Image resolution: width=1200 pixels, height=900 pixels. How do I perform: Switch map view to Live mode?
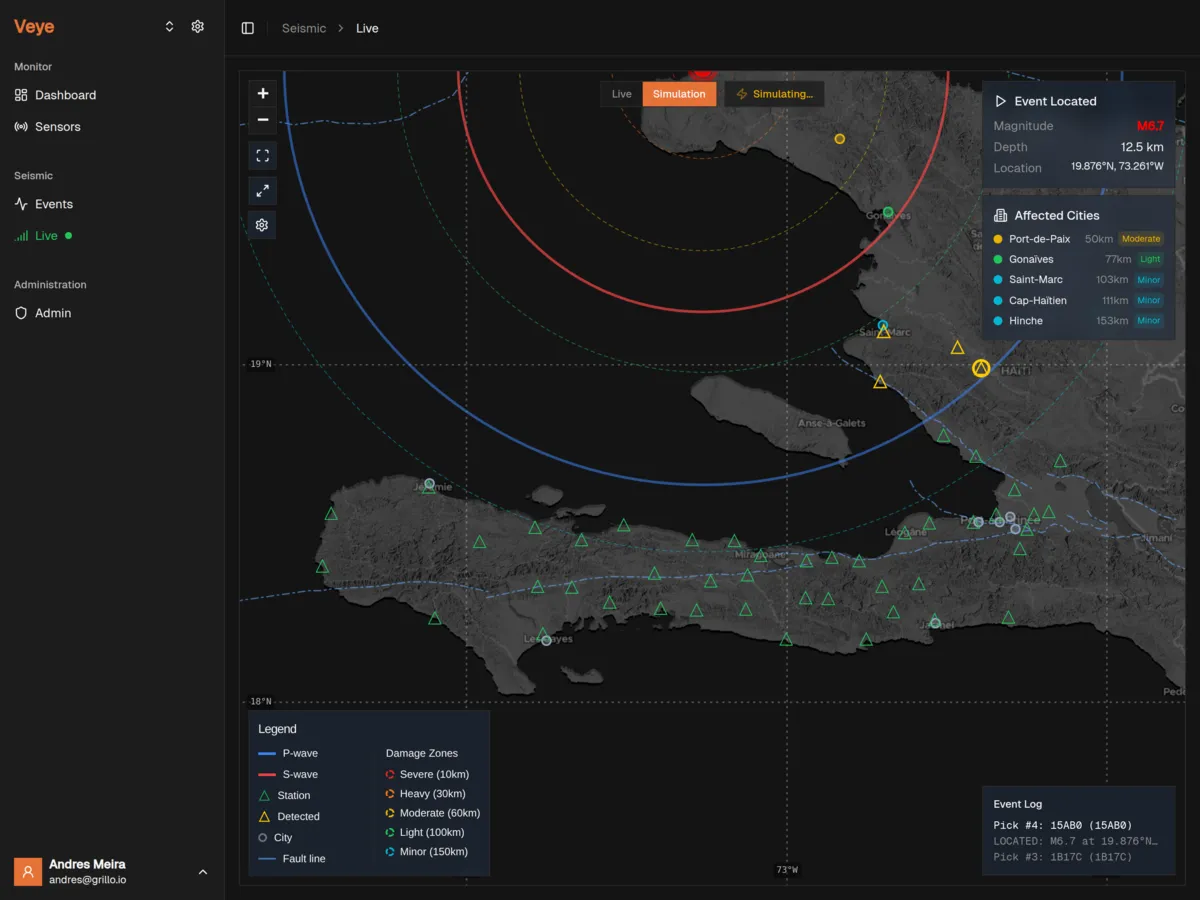[x=620, y=93]
